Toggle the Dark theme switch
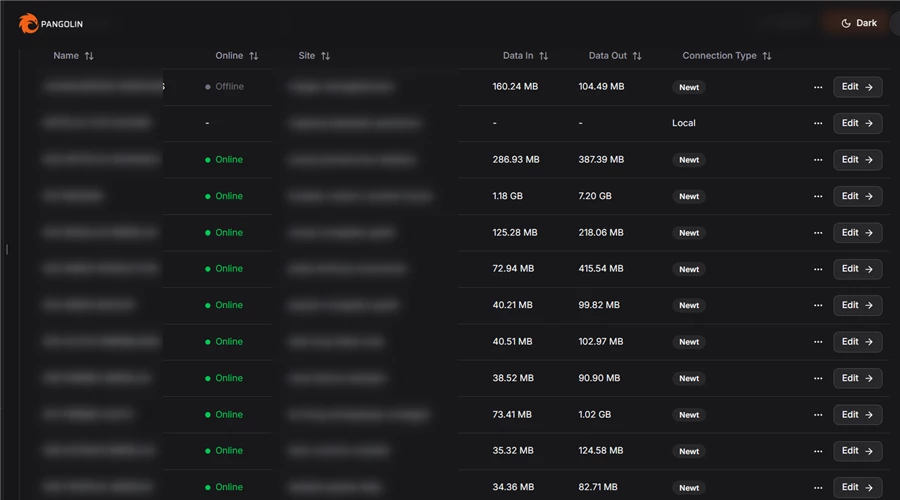900x500 pixels. click(x=859, y=23)
